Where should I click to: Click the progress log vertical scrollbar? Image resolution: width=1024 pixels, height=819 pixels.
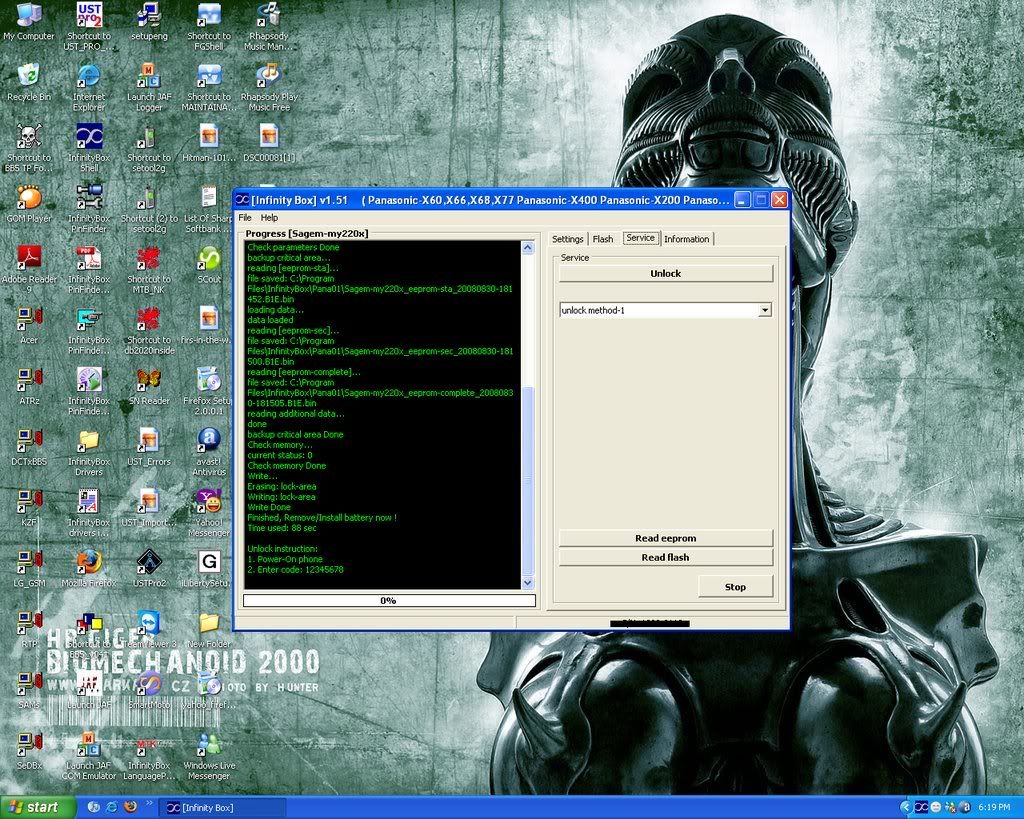(529, 415)
